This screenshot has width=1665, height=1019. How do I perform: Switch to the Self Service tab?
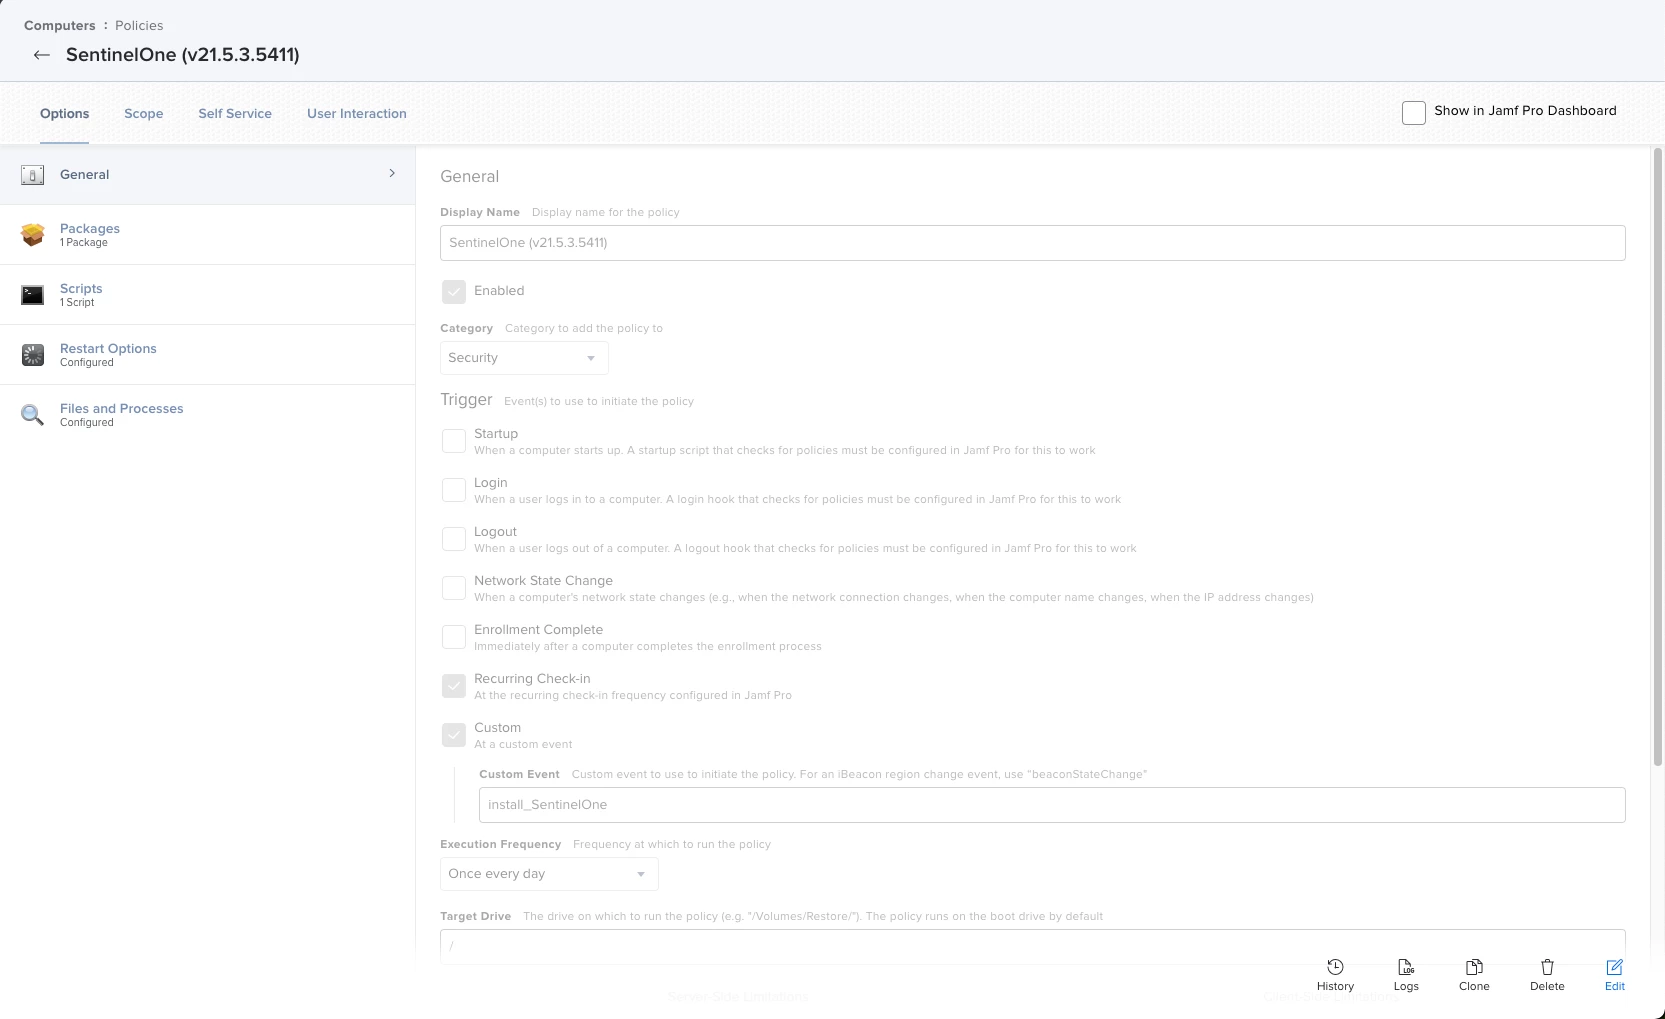point(235,114)
